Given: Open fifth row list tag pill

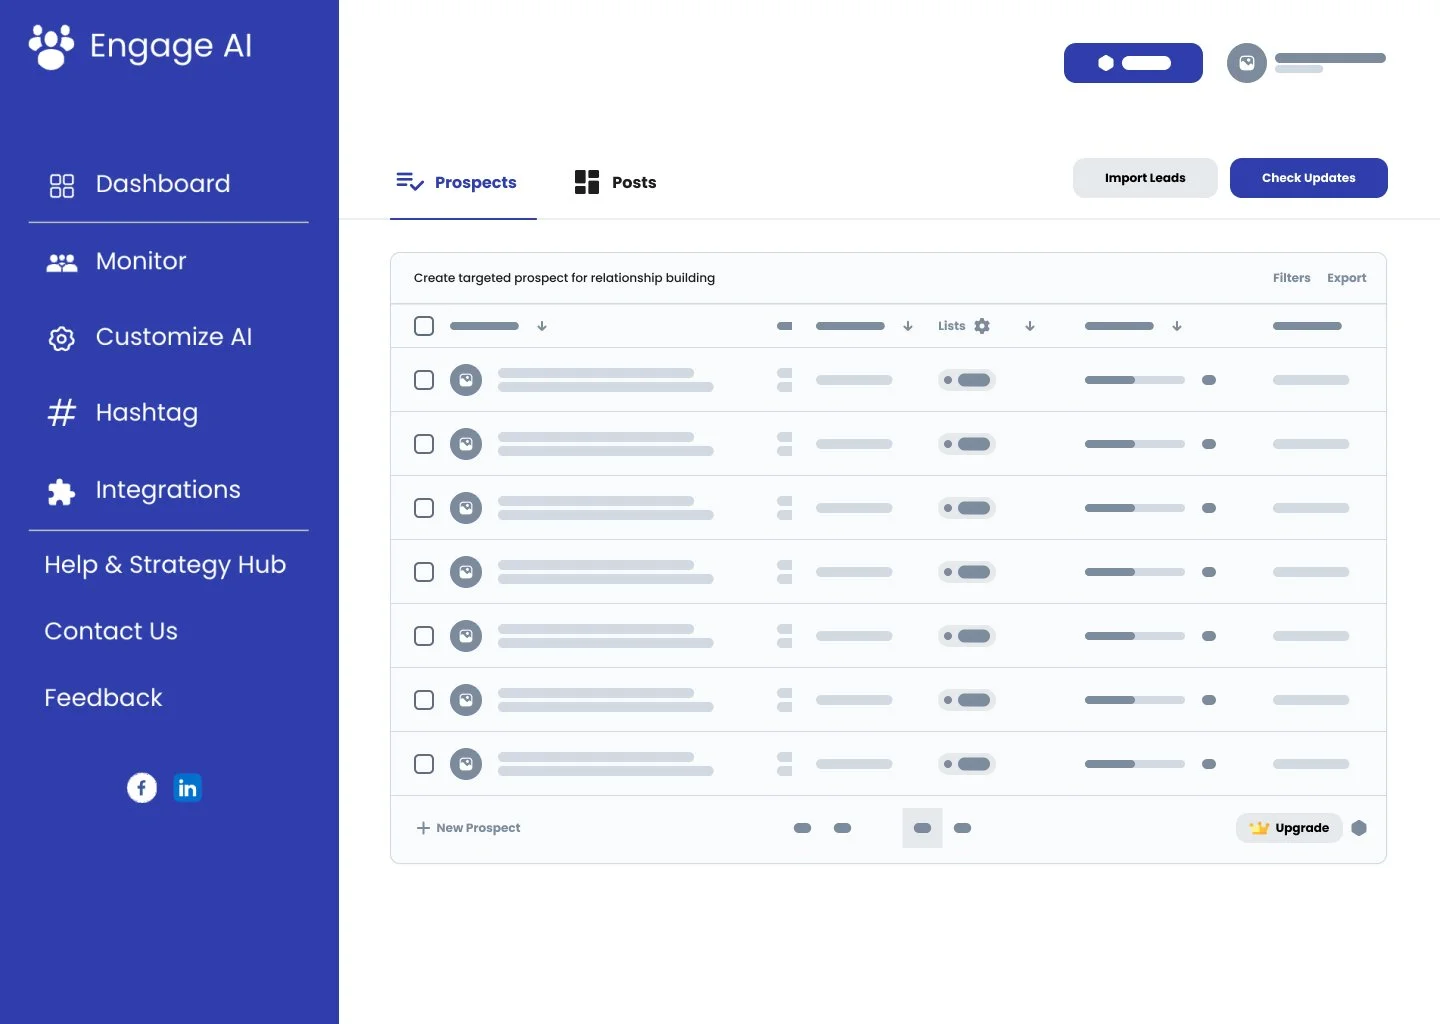Looking at the screenshot, I should 967,636.
